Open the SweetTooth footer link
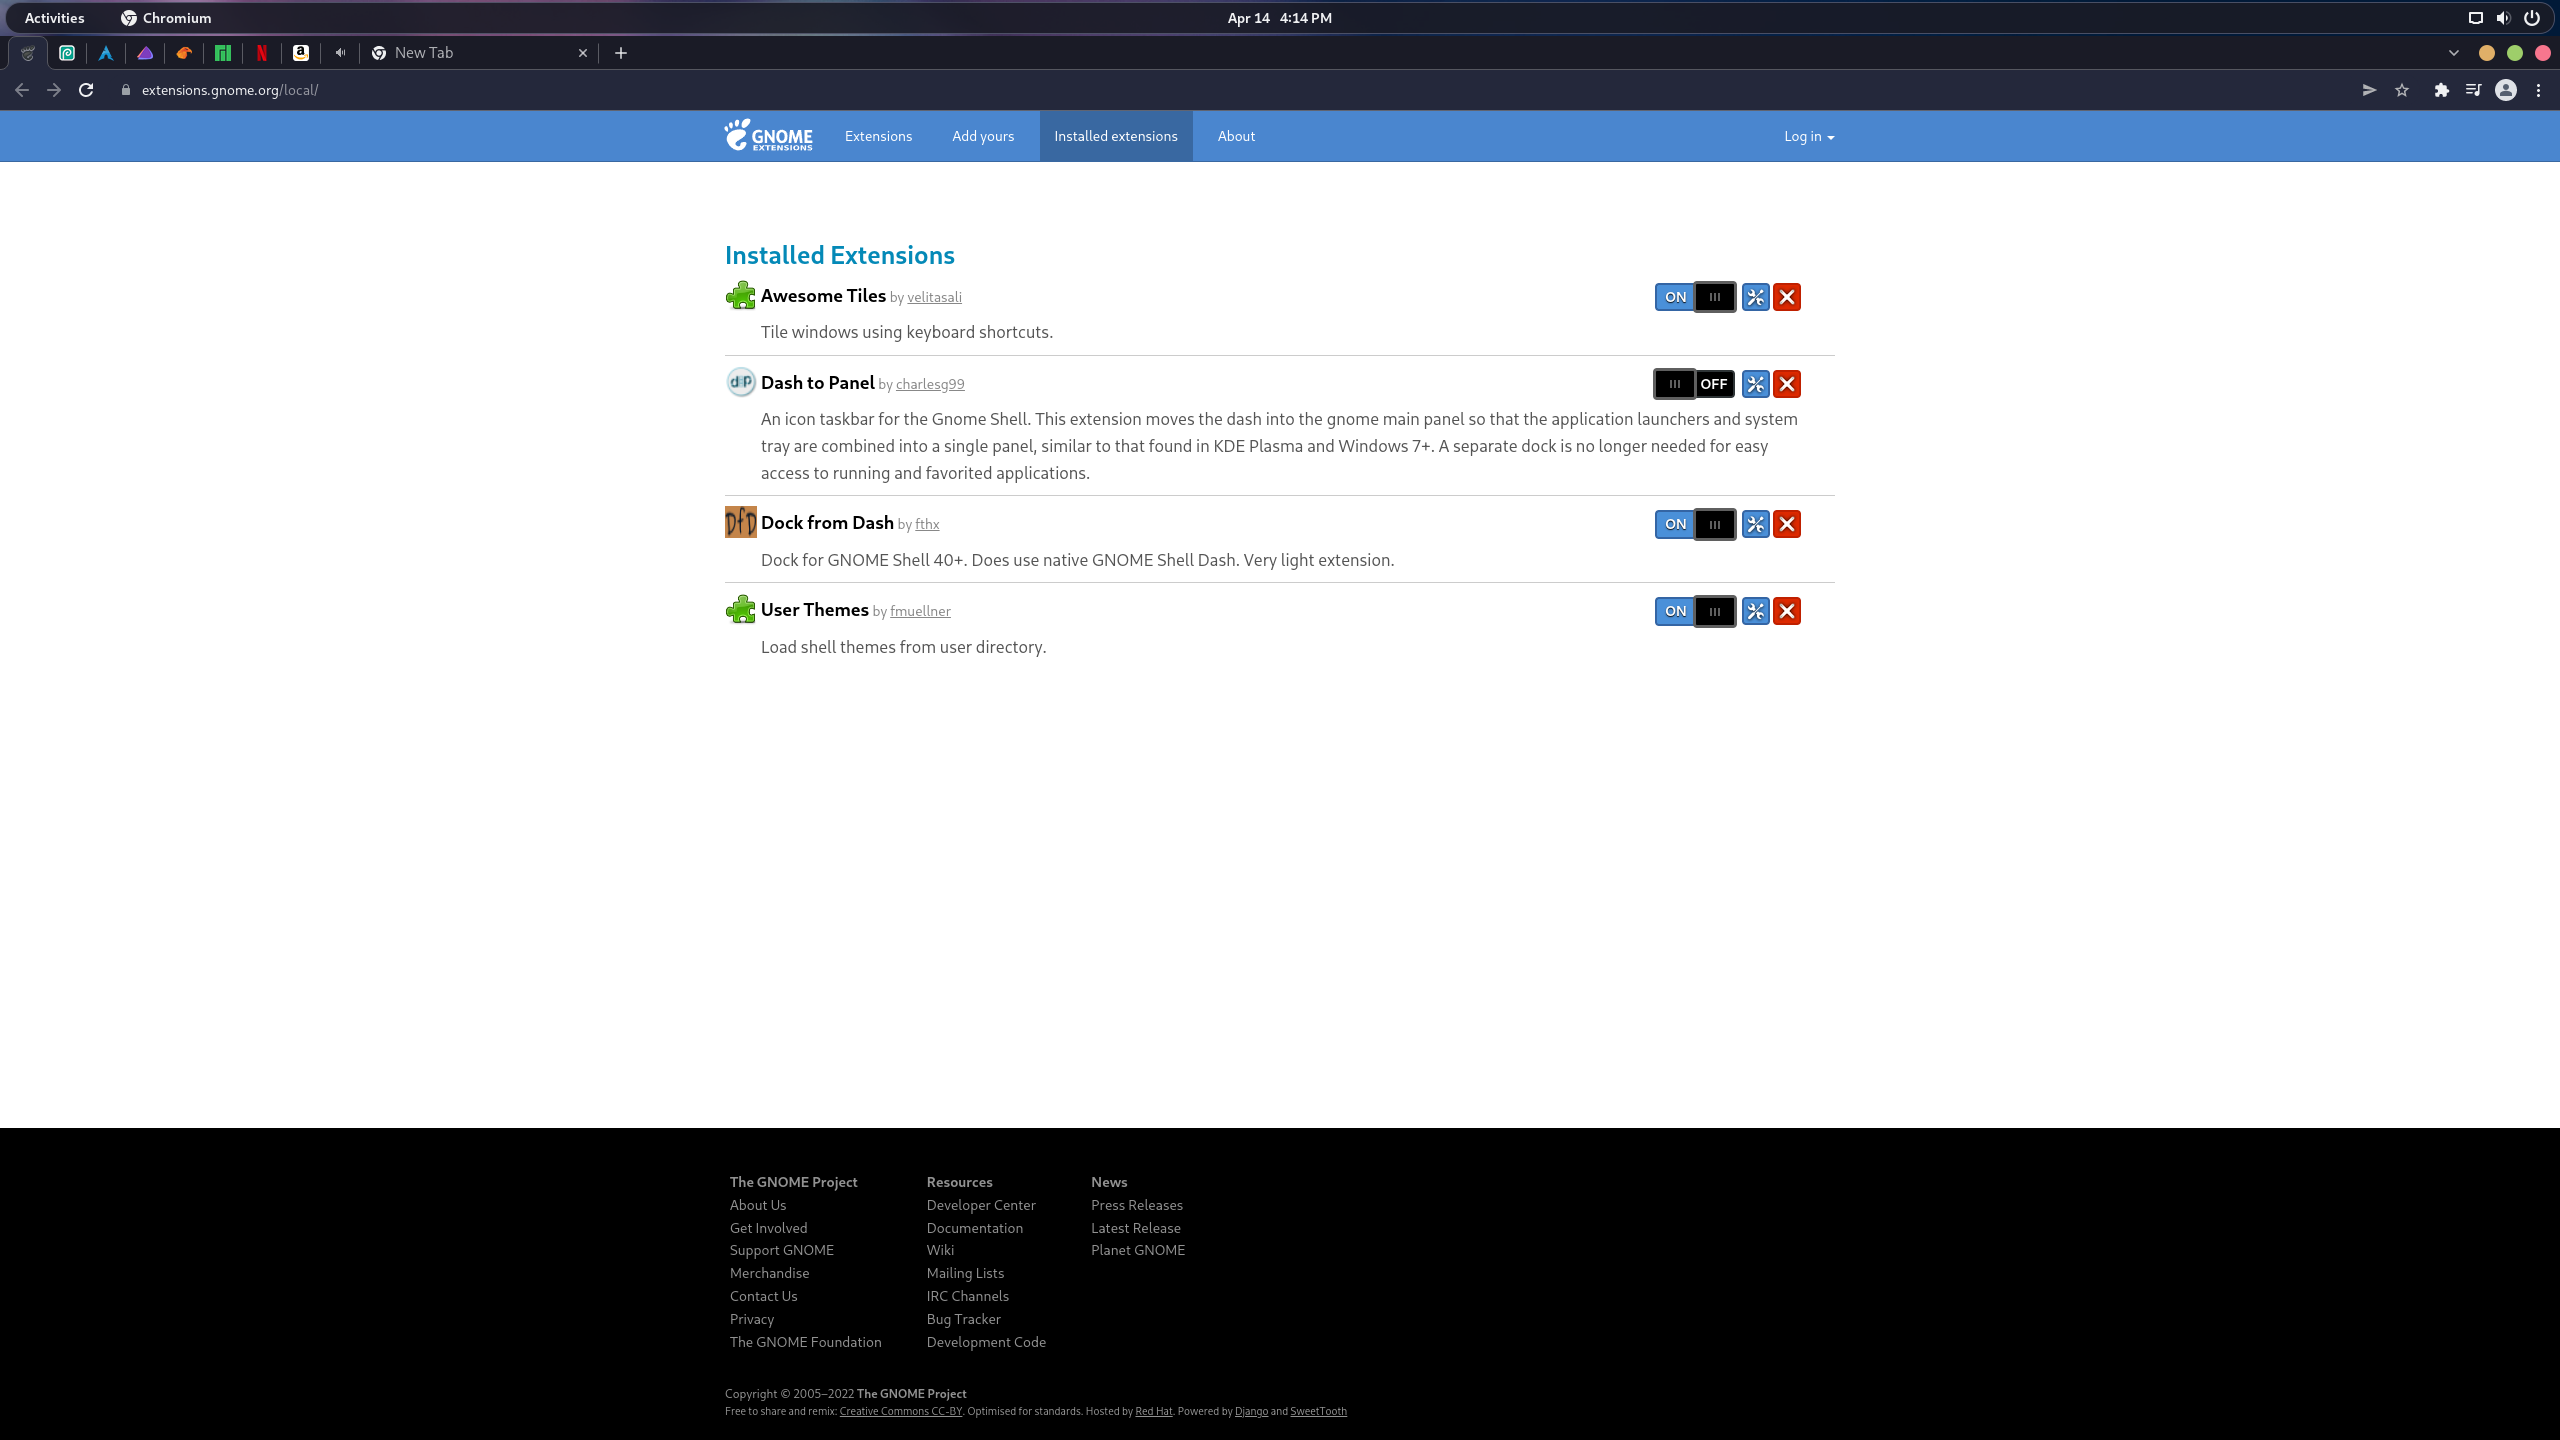This screenshot has width=2560, height=1440. [1318, 1411]
